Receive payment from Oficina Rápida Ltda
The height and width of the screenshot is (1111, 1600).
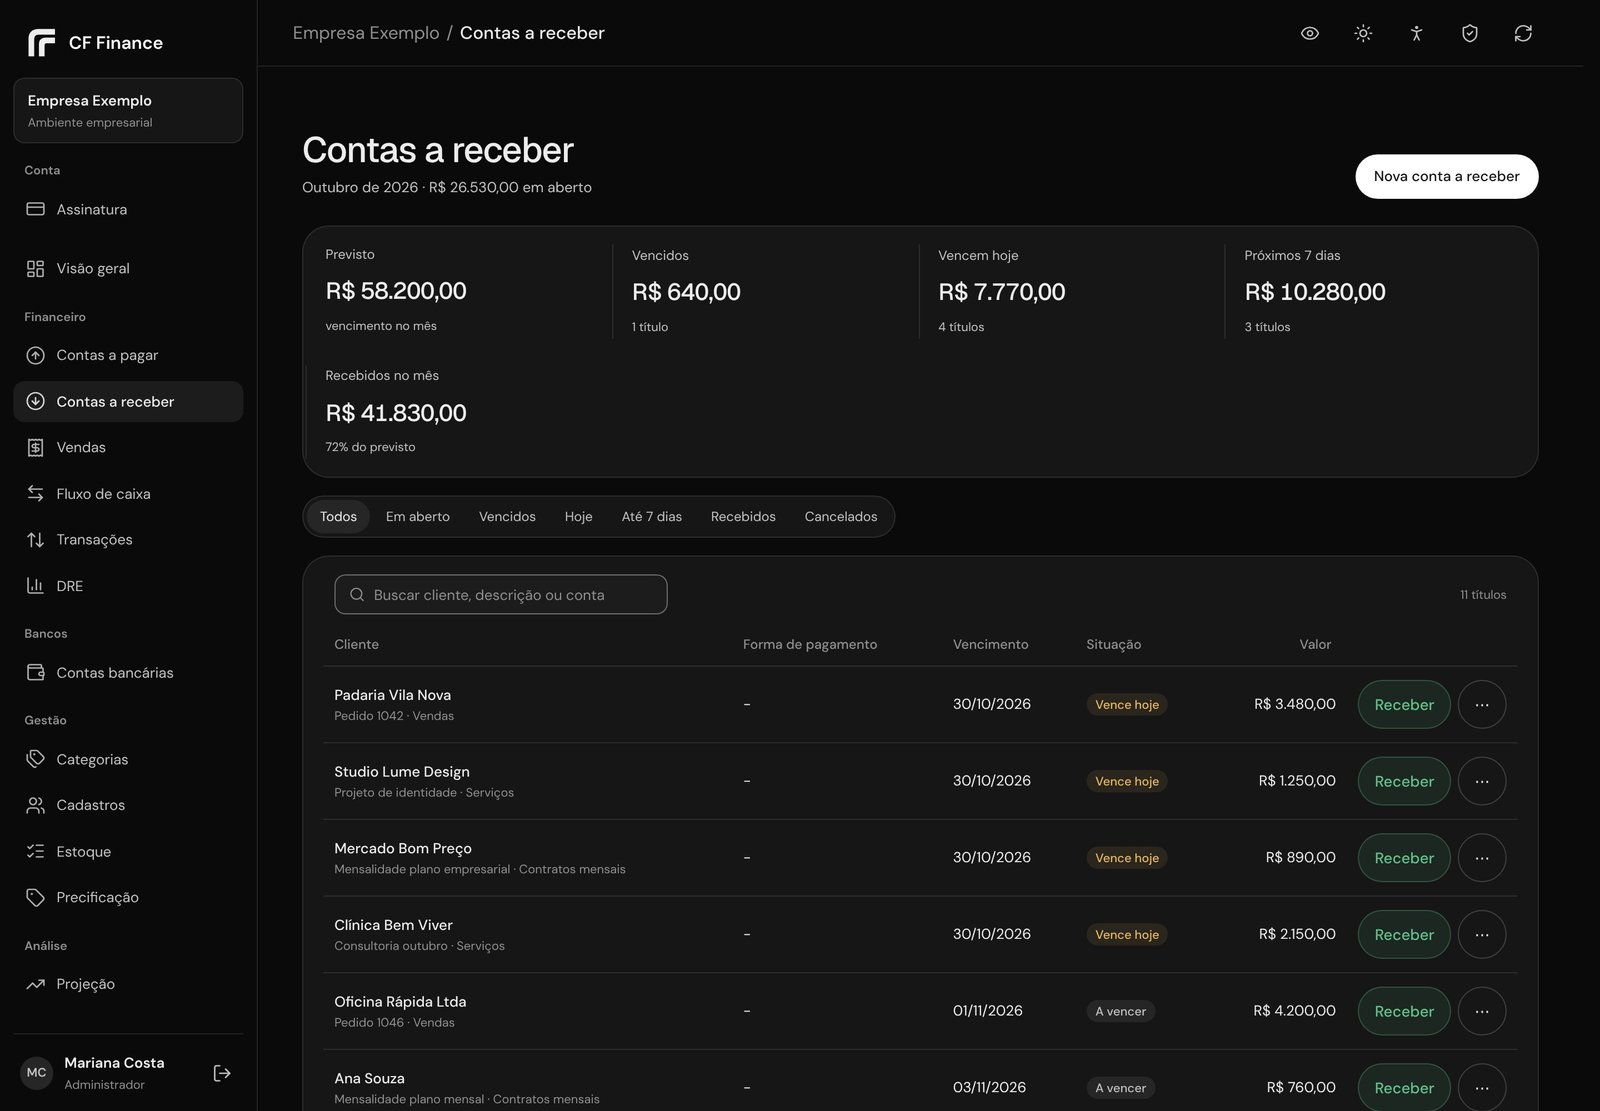pyautogui.click(x=1404, y=1011)
